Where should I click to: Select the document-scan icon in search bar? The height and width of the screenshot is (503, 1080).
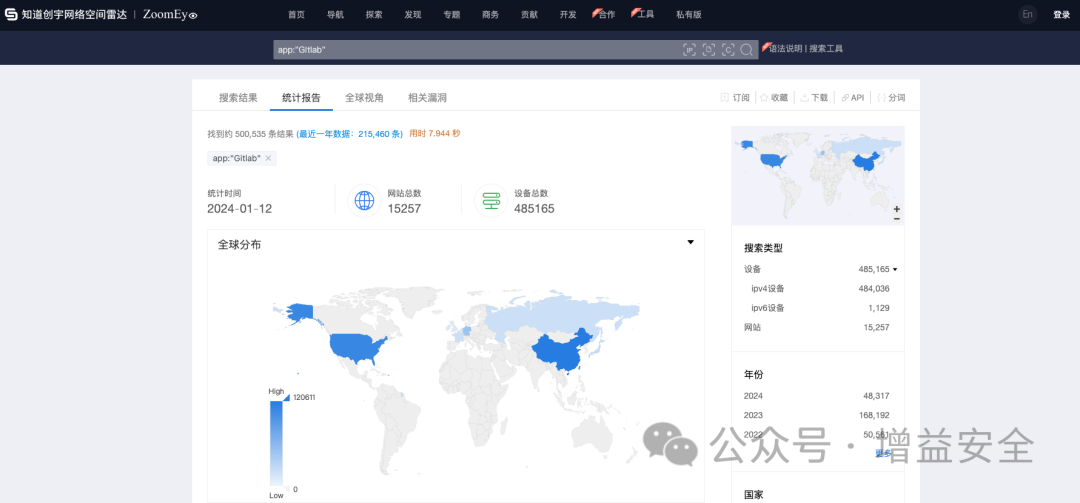point(709,50)
